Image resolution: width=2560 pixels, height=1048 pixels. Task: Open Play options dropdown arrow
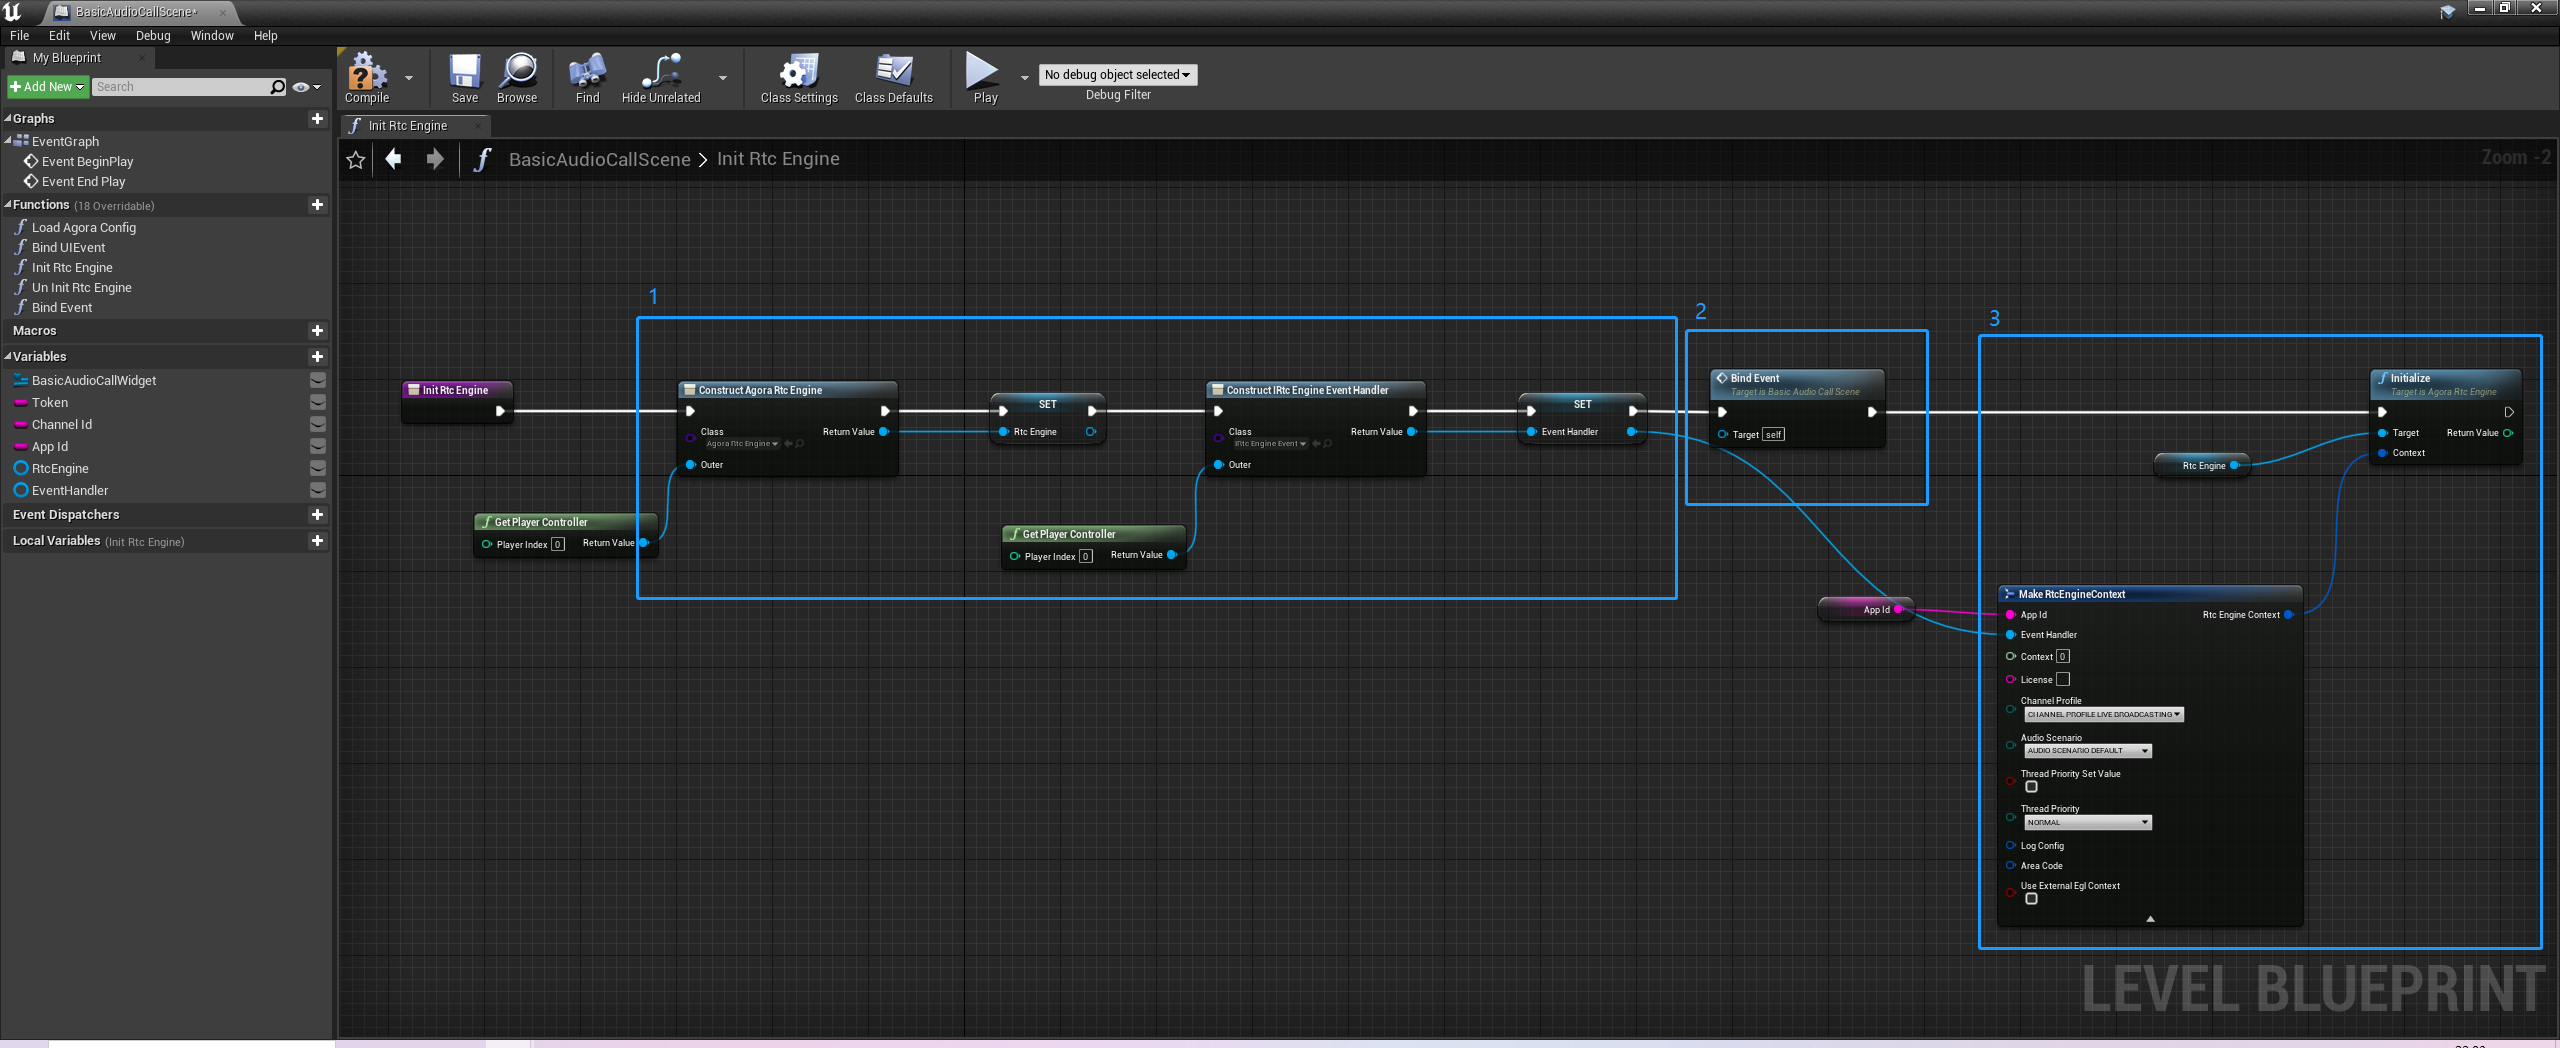coord(1024,77)
